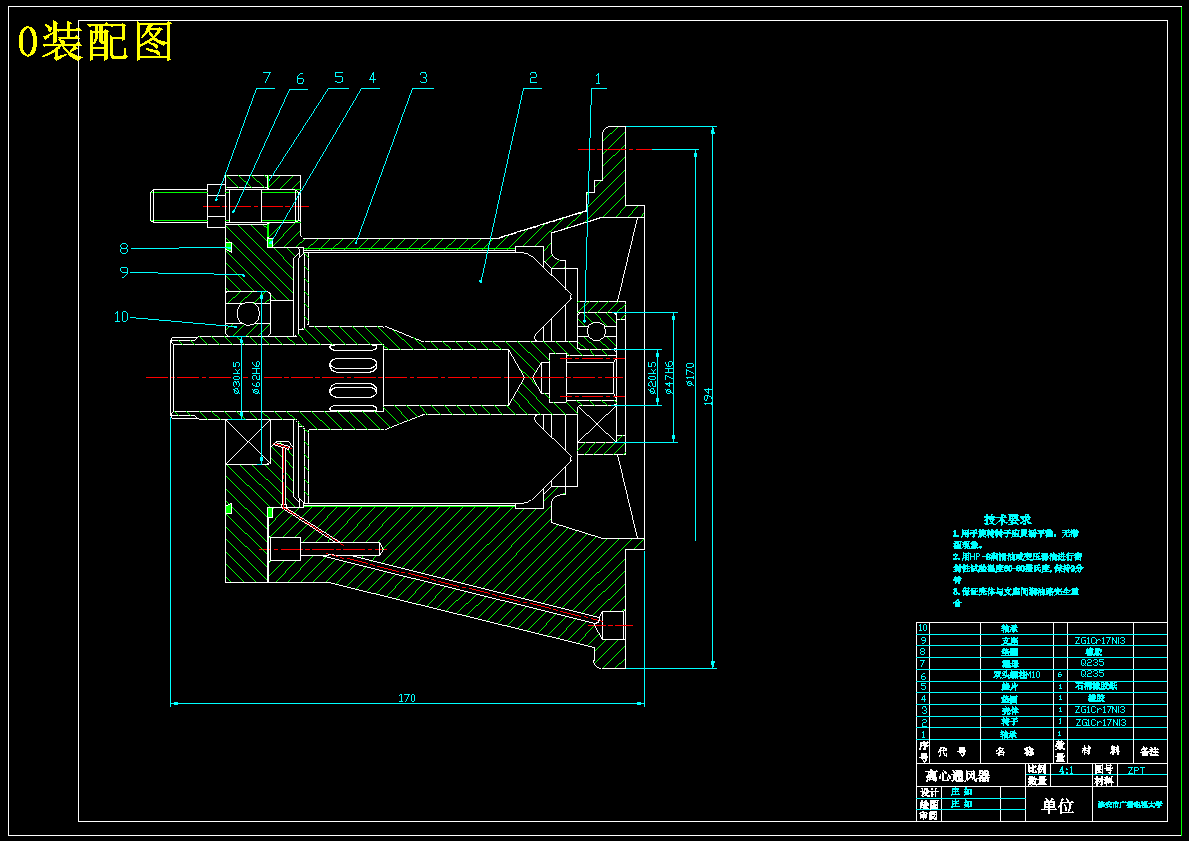1189x841 pixels.
Task: Select the ø30k5 shaft dimension text
Action: [x=237, y=378]
